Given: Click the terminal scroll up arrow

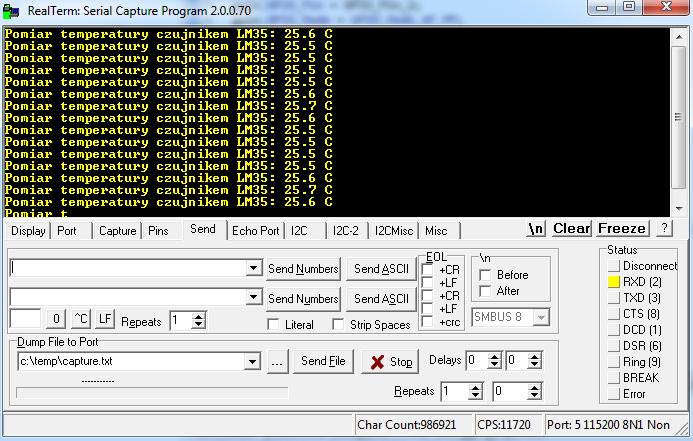Looking at the screenshot, I should 678,37.
